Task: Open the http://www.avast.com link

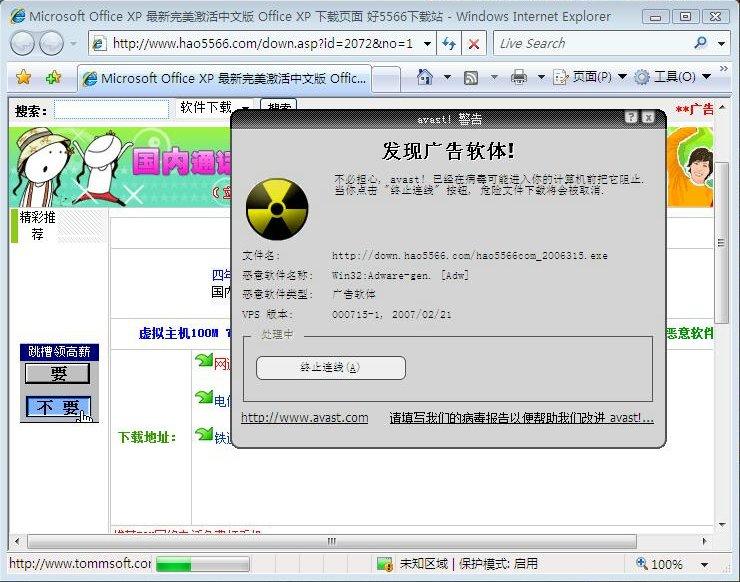Action: click(x=304, y=418)
